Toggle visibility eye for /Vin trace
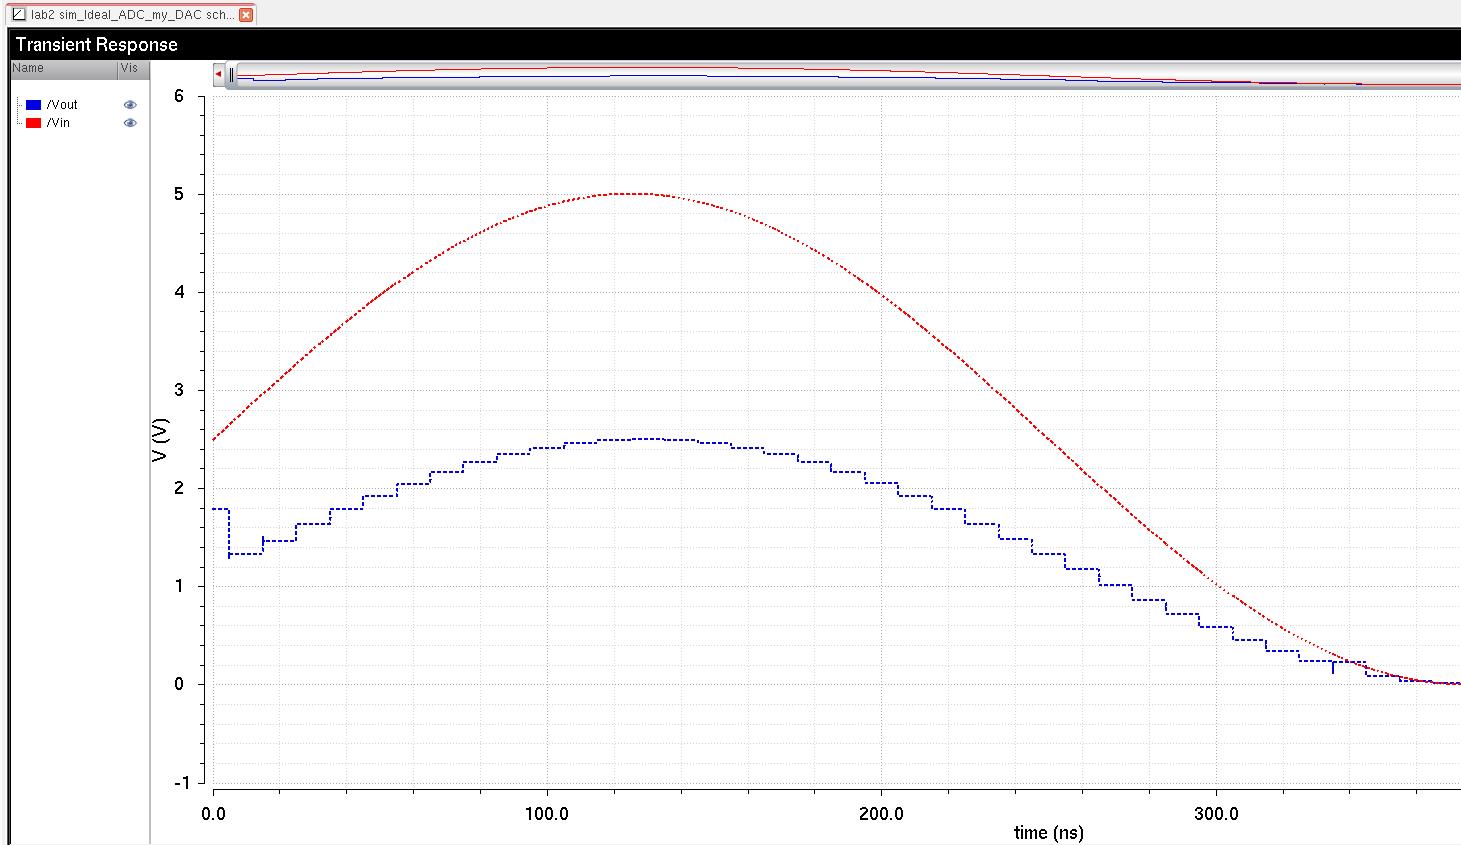The width and height of the screenshot is (1461, 845). click(x=130, y=123)
